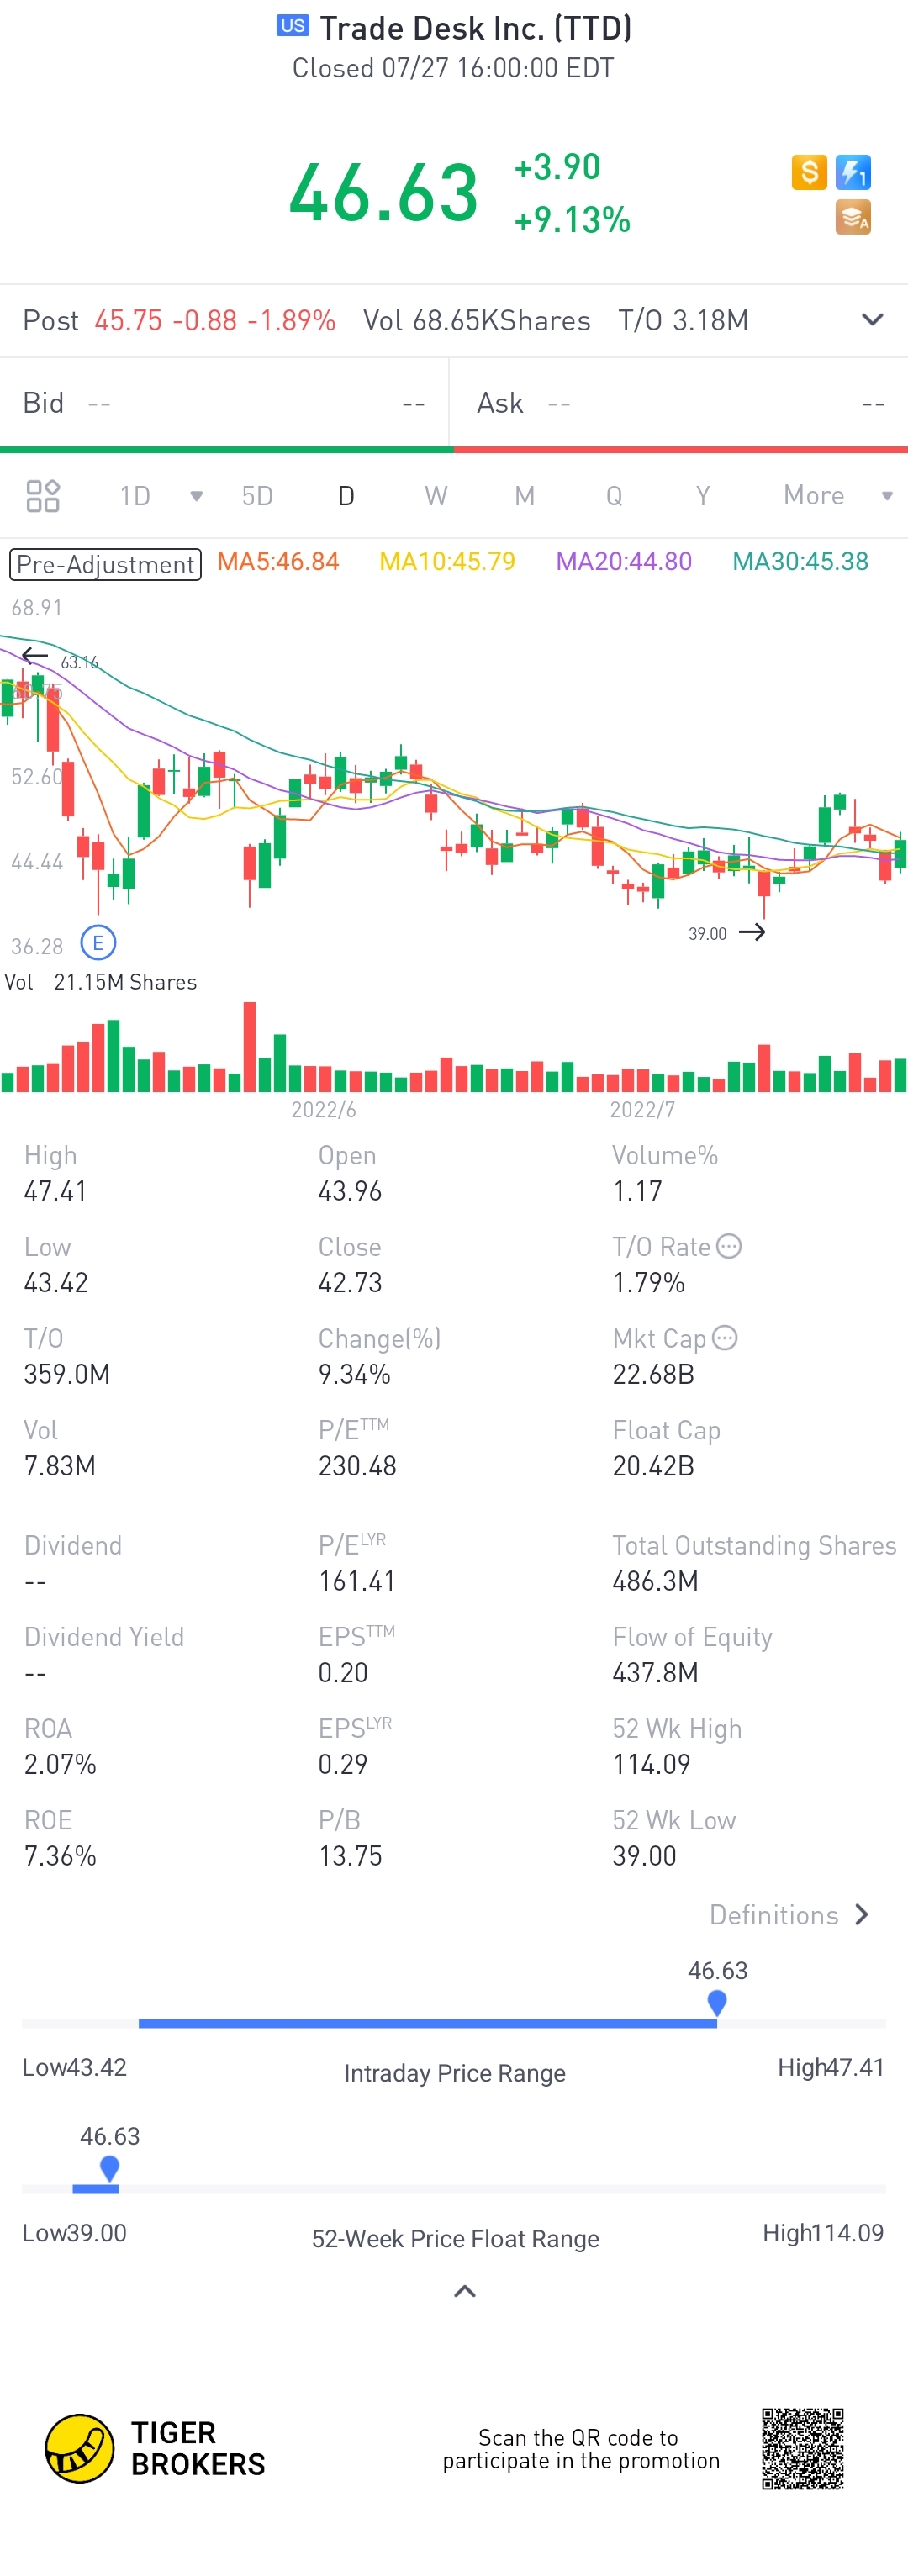Select the 1D chart tab
Image resolution: width=908 pixels, height=2576 pixels.
tap(135, 496)
